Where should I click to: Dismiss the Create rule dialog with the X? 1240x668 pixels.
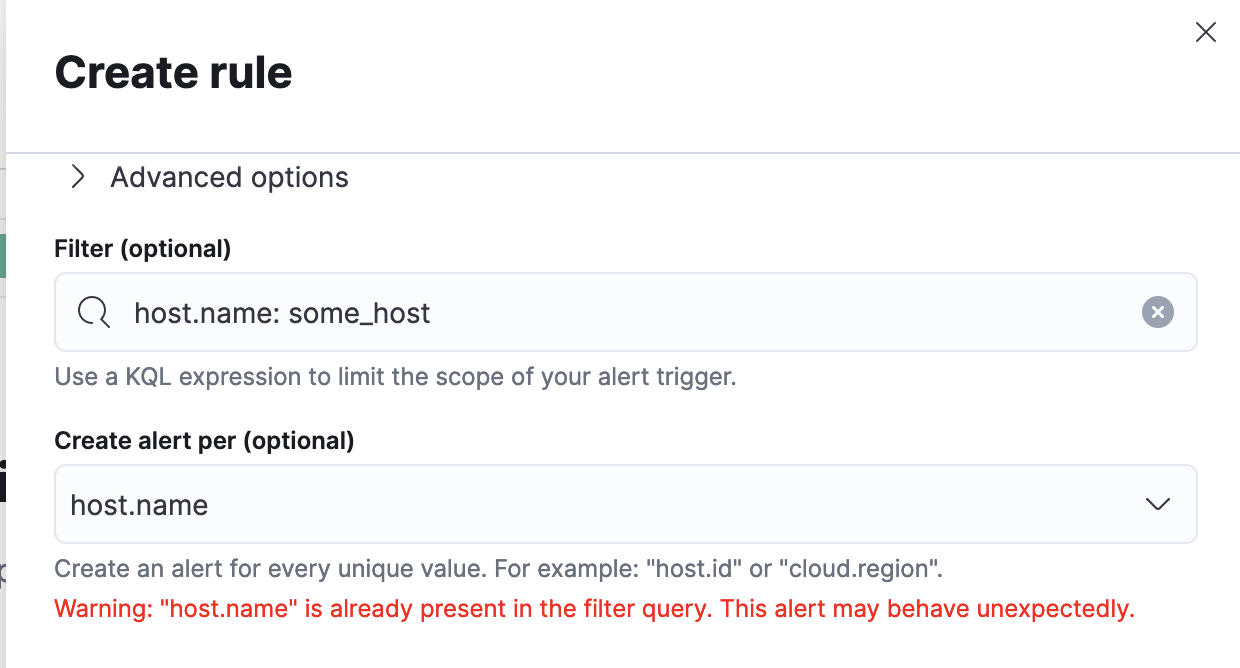click(x=1205, y=32)
